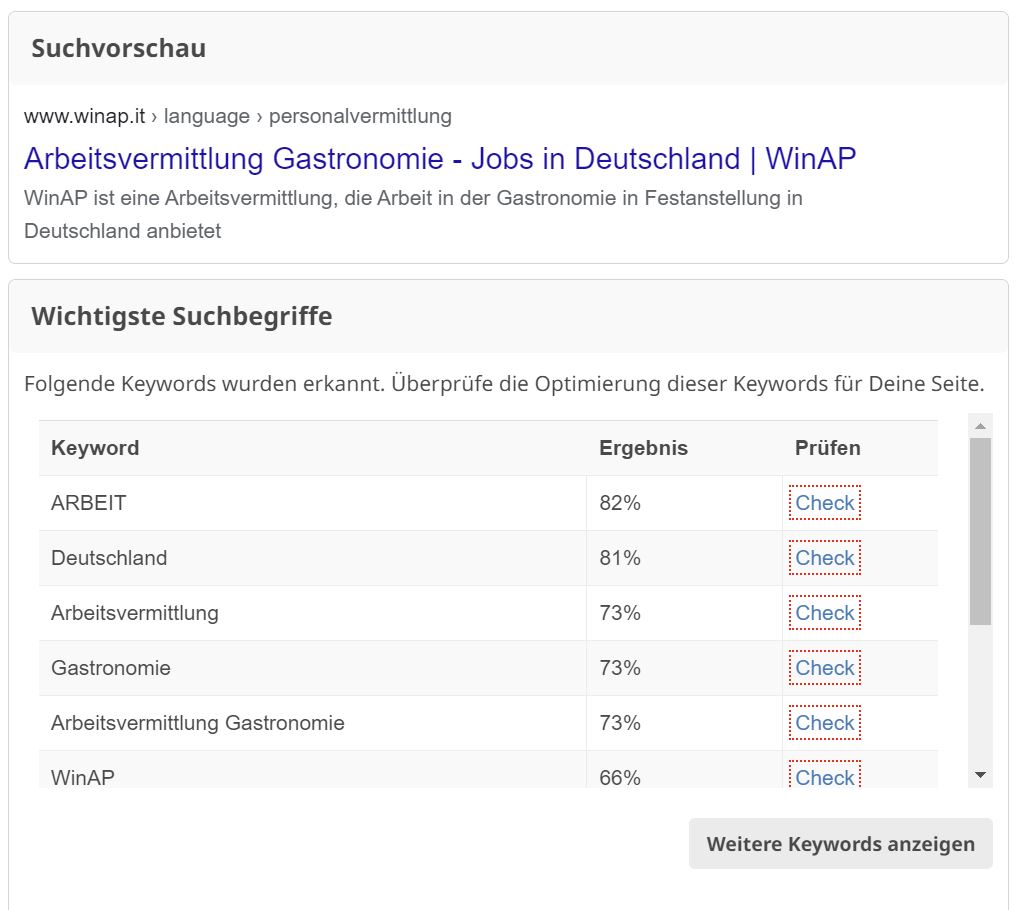Click the Keyword column header

(x=95, y=448)
